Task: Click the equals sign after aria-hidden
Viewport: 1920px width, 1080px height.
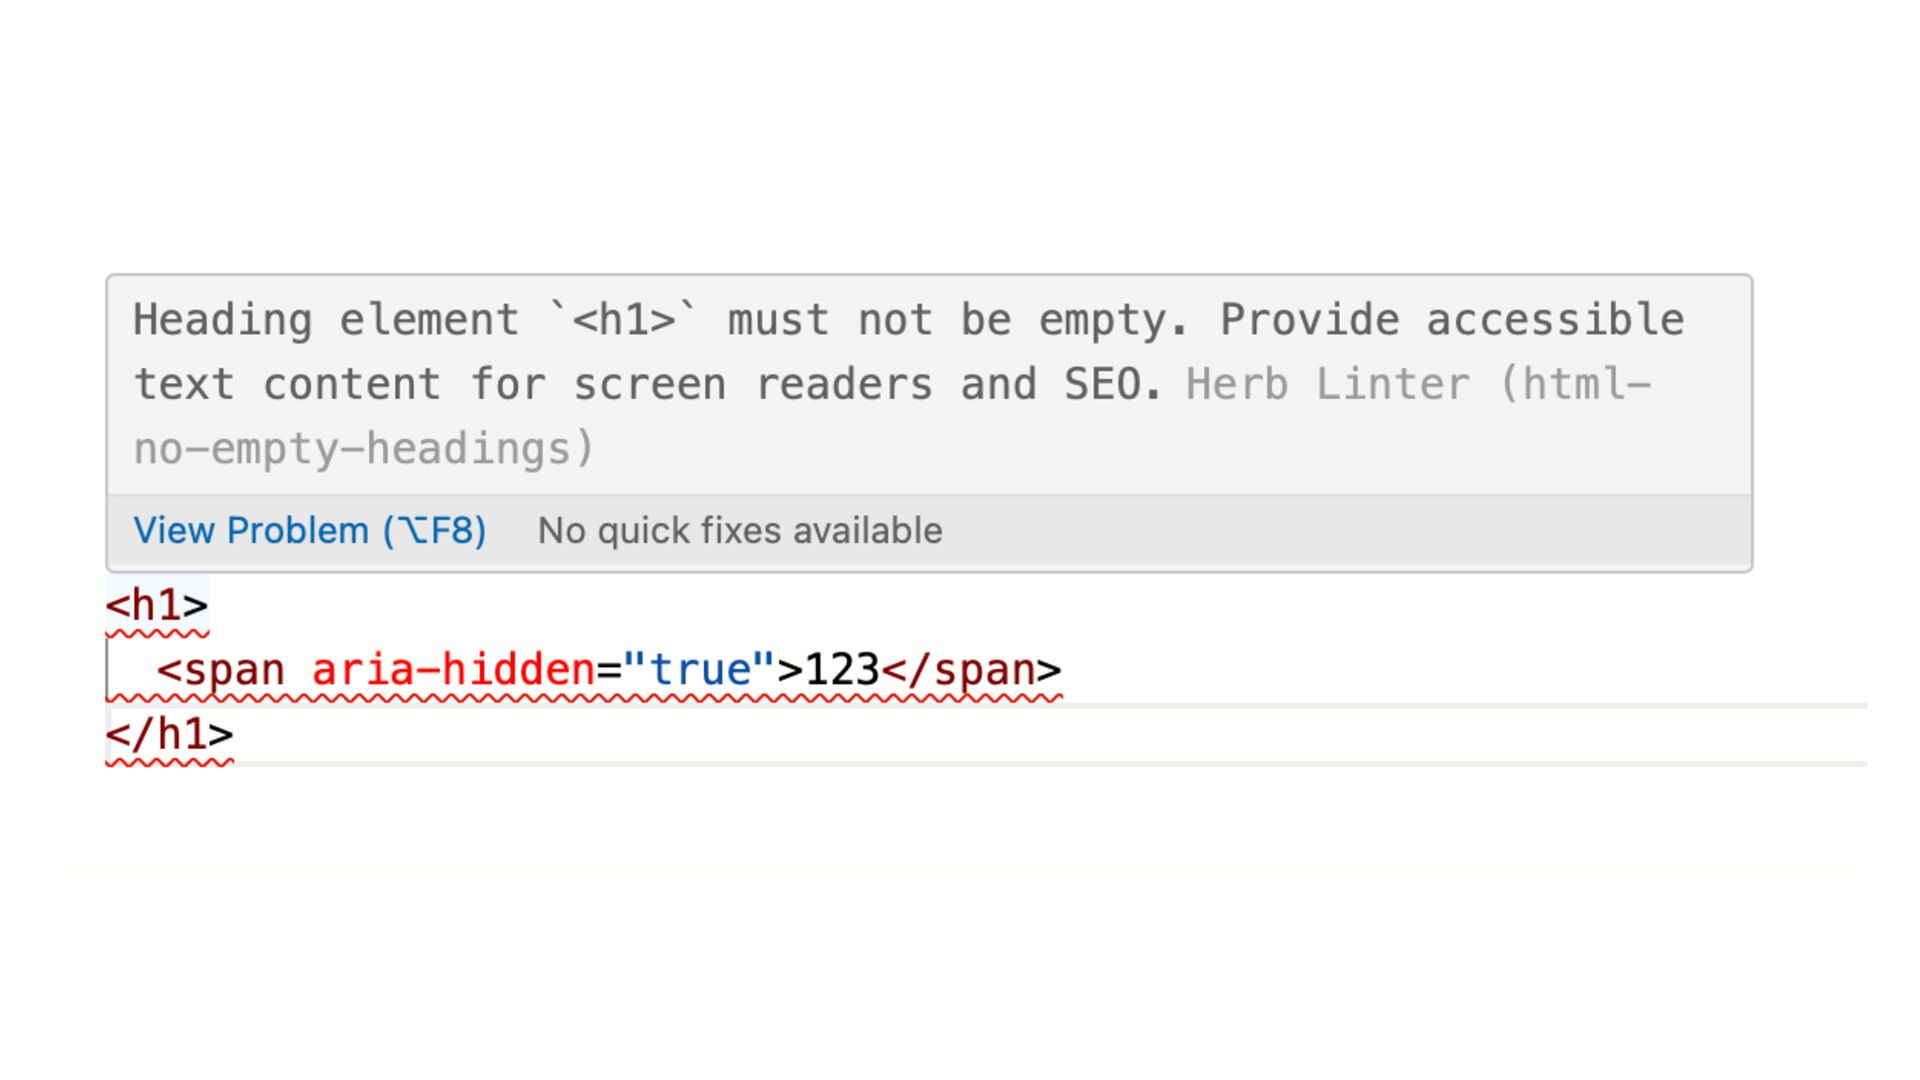Action: [x=609, y=671]
